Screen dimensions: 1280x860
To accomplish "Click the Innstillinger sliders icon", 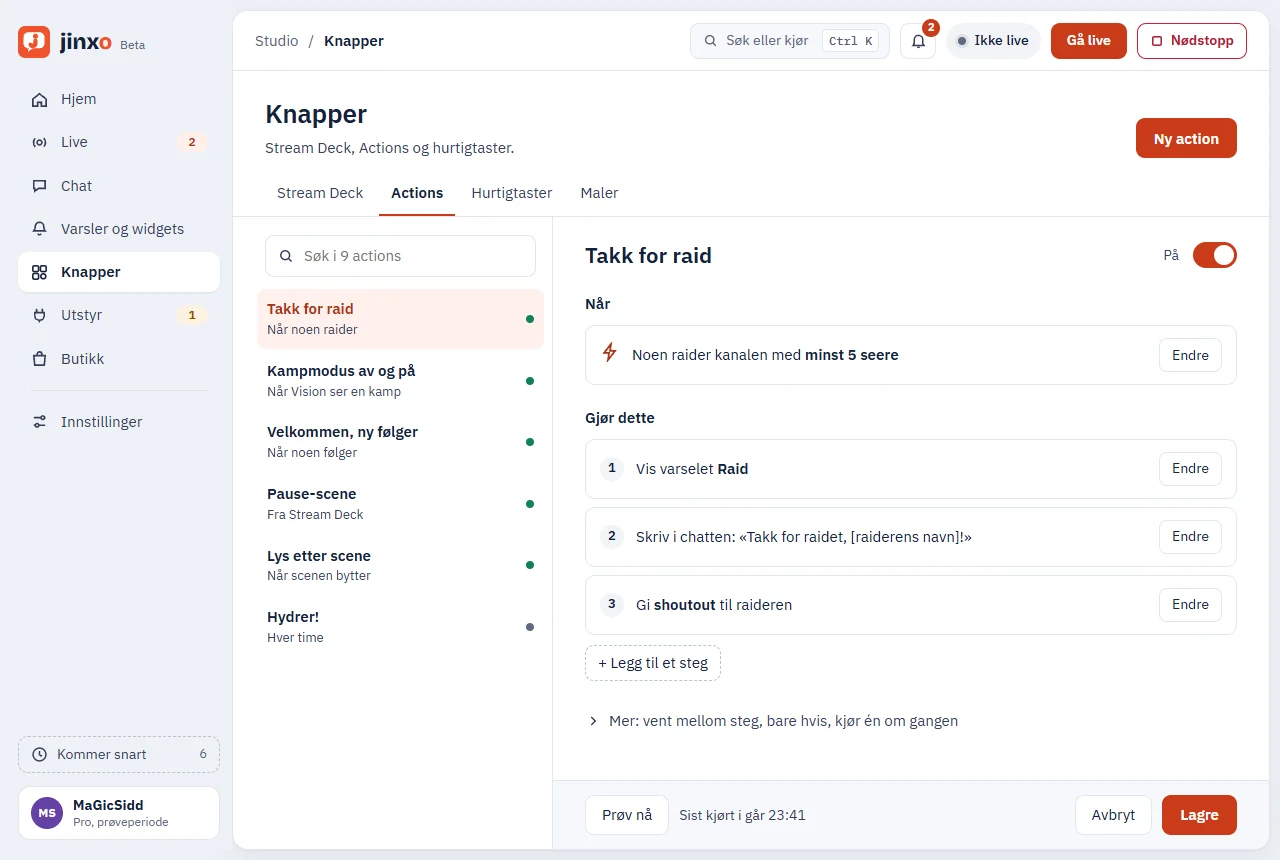I will click(x=39, y=422).
